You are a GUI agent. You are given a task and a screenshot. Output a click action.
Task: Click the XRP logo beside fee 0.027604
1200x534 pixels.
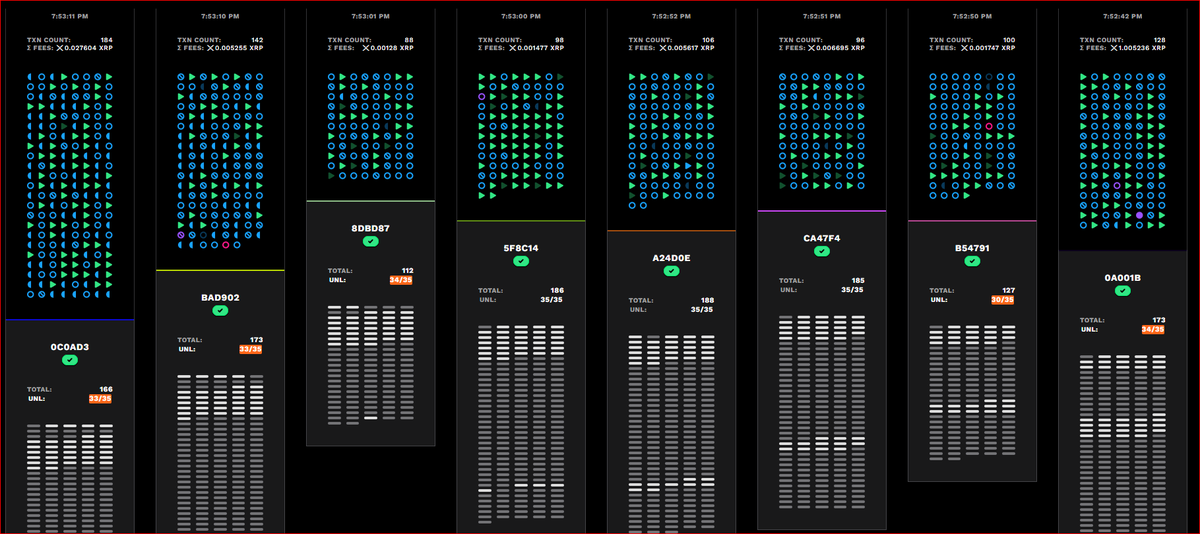click(59, 48)
